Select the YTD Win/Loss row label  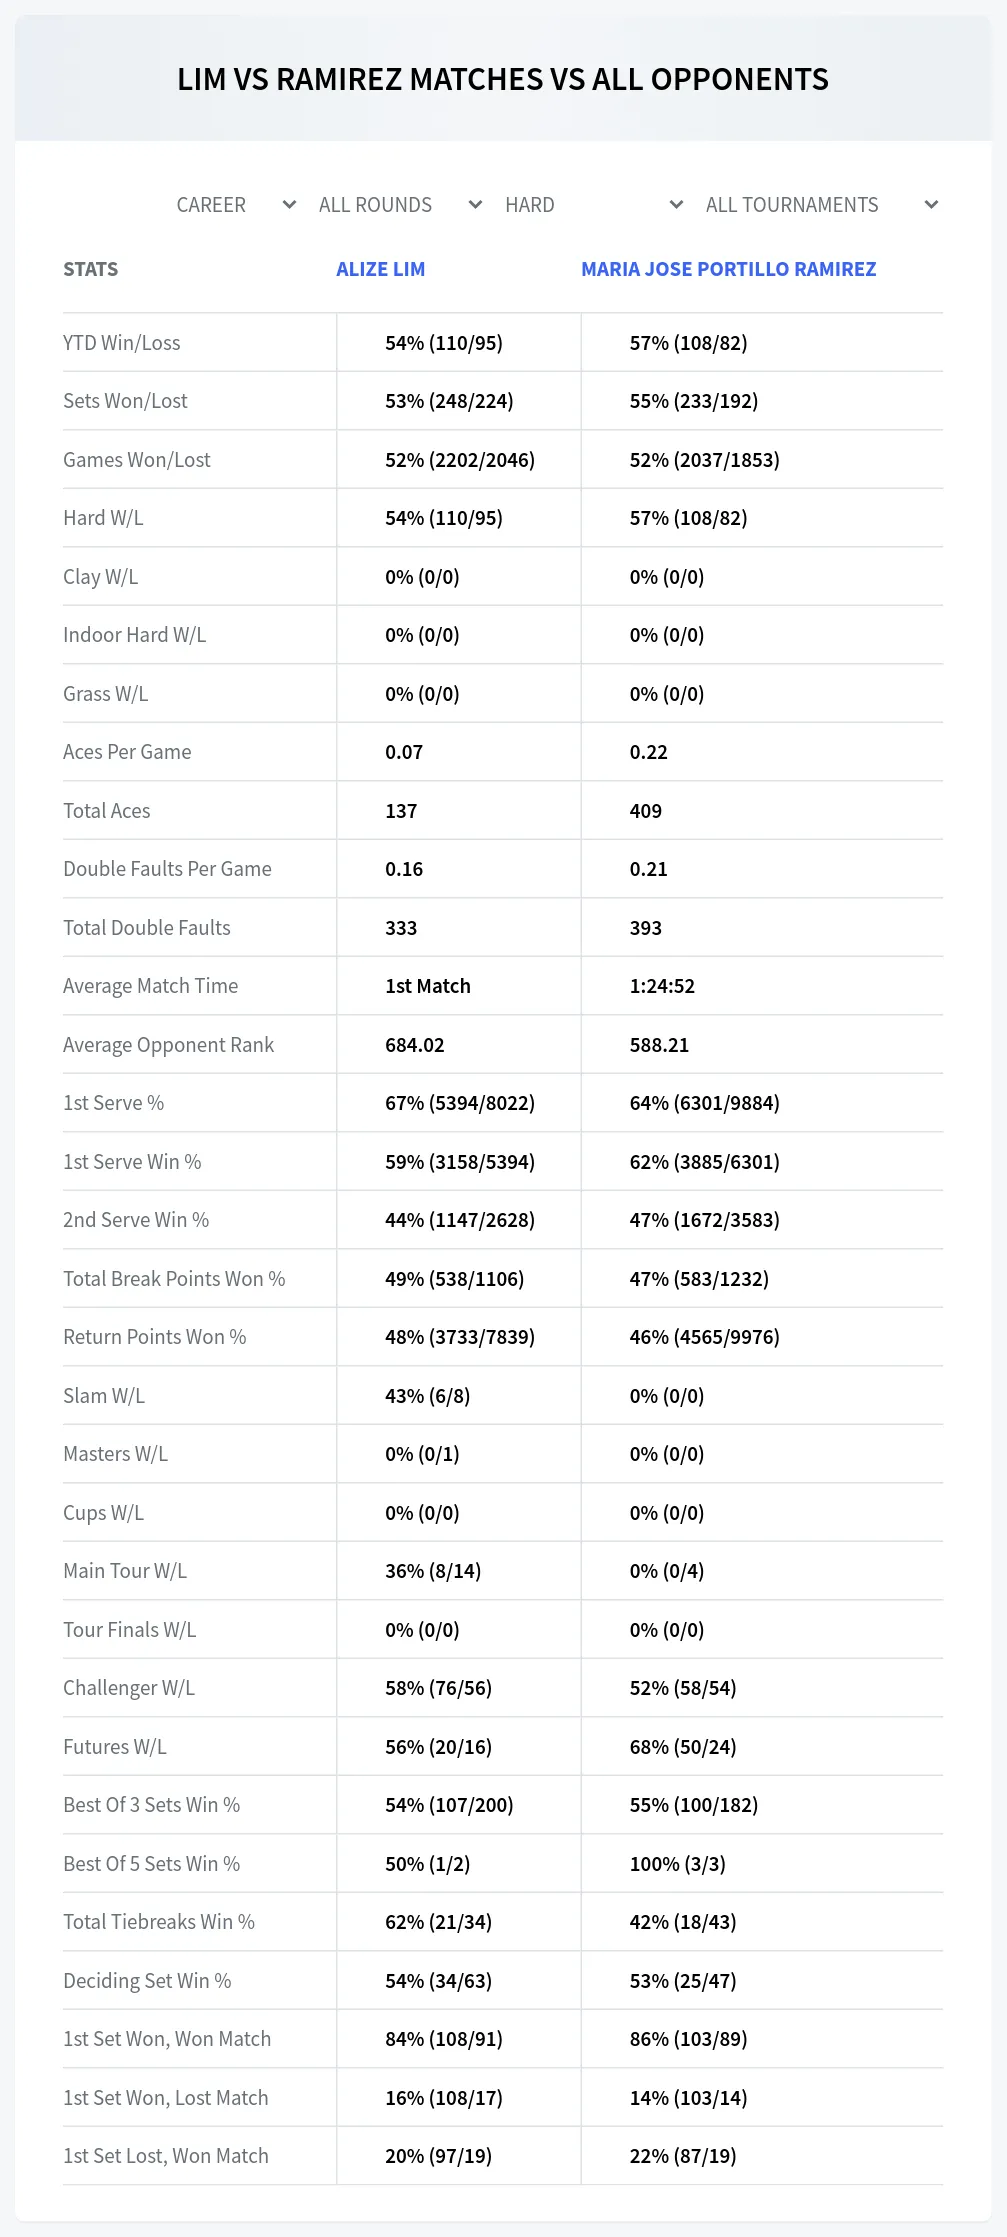(x=122, y=343)
